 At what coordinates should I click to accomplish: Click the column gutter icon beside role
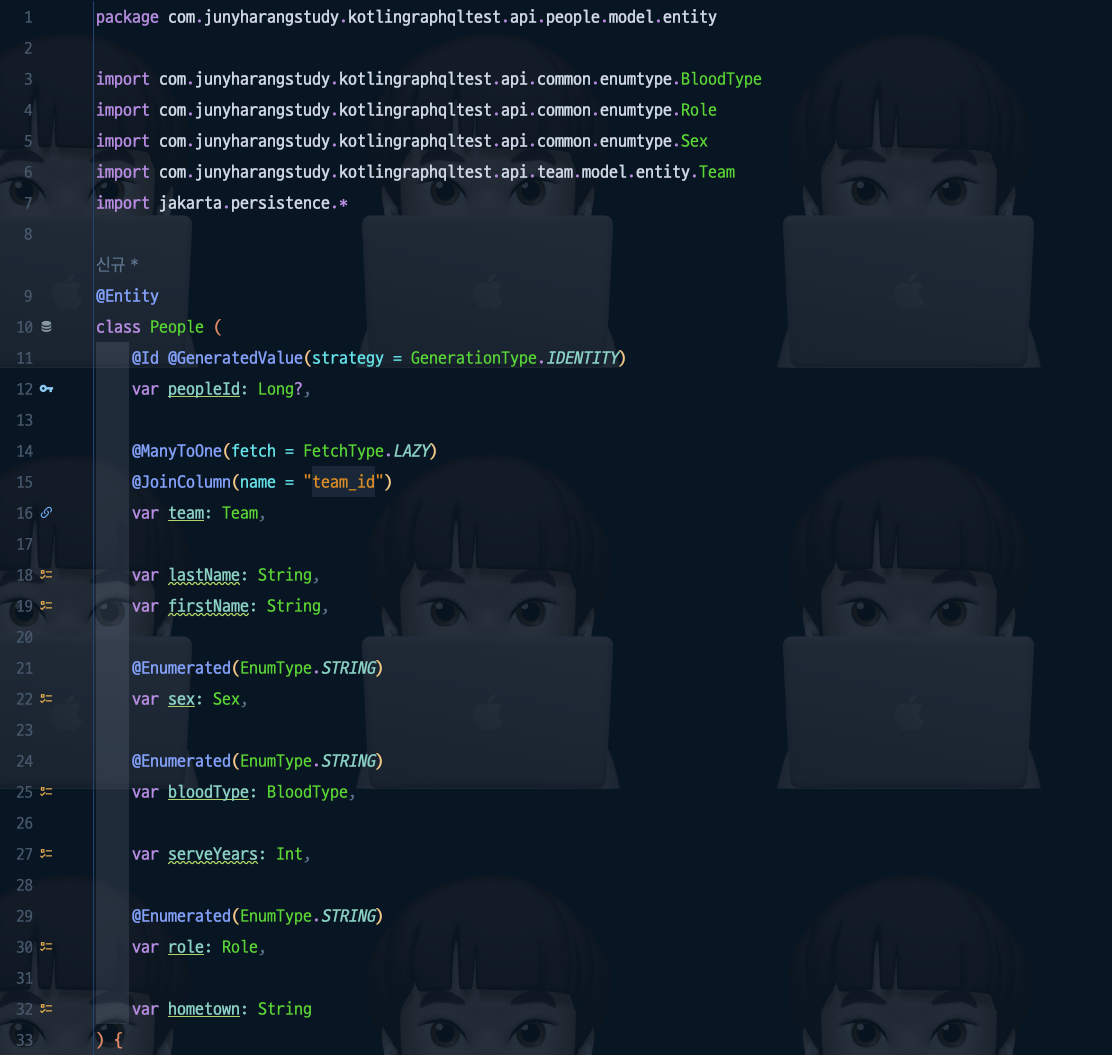tap(46, 947)
